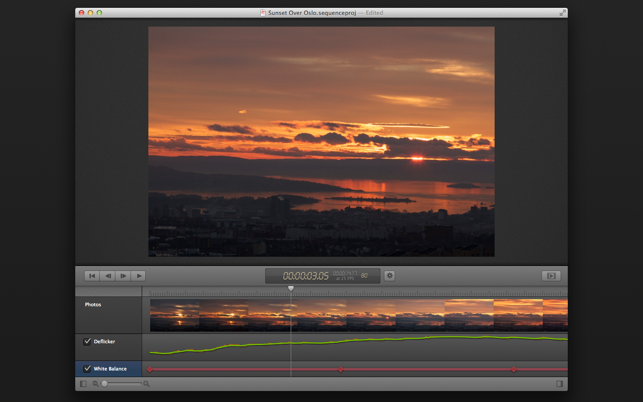
Task: Close the window with the red button
Action: 81,13
